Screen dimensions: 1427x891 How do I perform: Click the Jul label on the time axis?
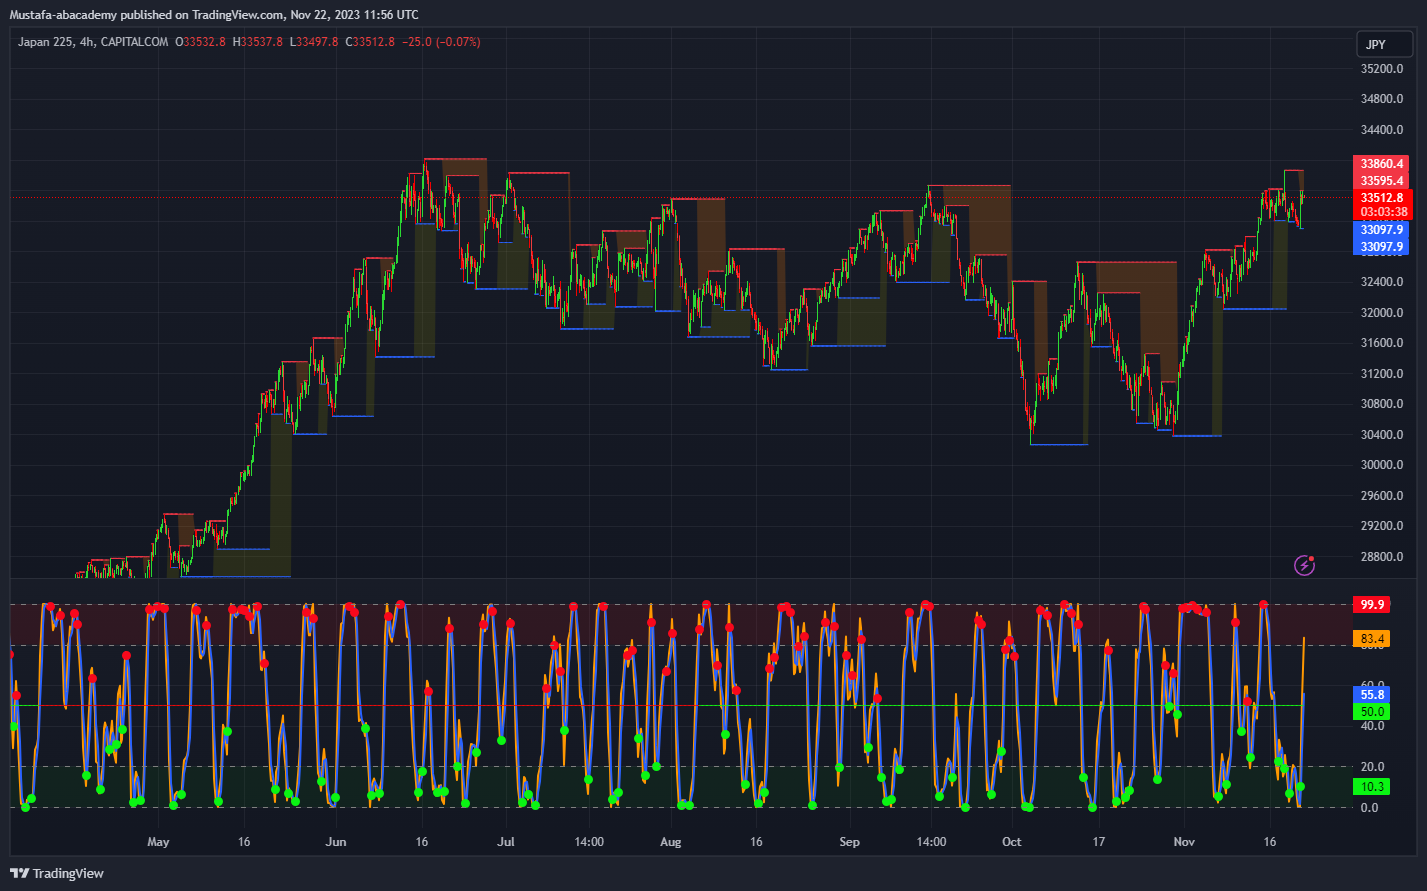507,842
